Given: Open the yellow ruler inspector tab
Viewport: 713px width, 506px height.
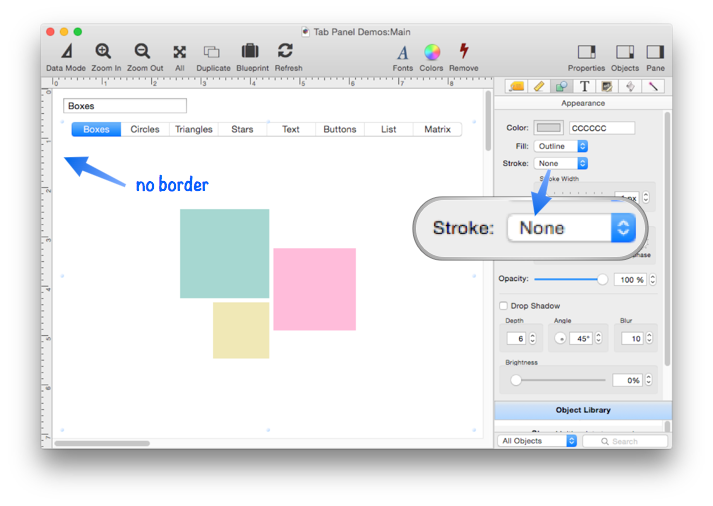Looking at the screenshot, I should pos(539,86).
